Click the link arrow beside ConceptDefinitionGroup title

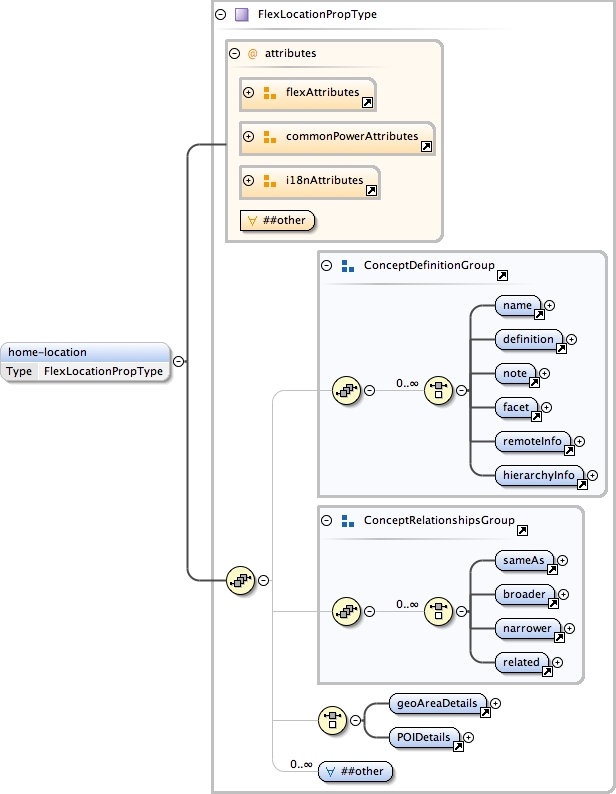coord(502,275)
